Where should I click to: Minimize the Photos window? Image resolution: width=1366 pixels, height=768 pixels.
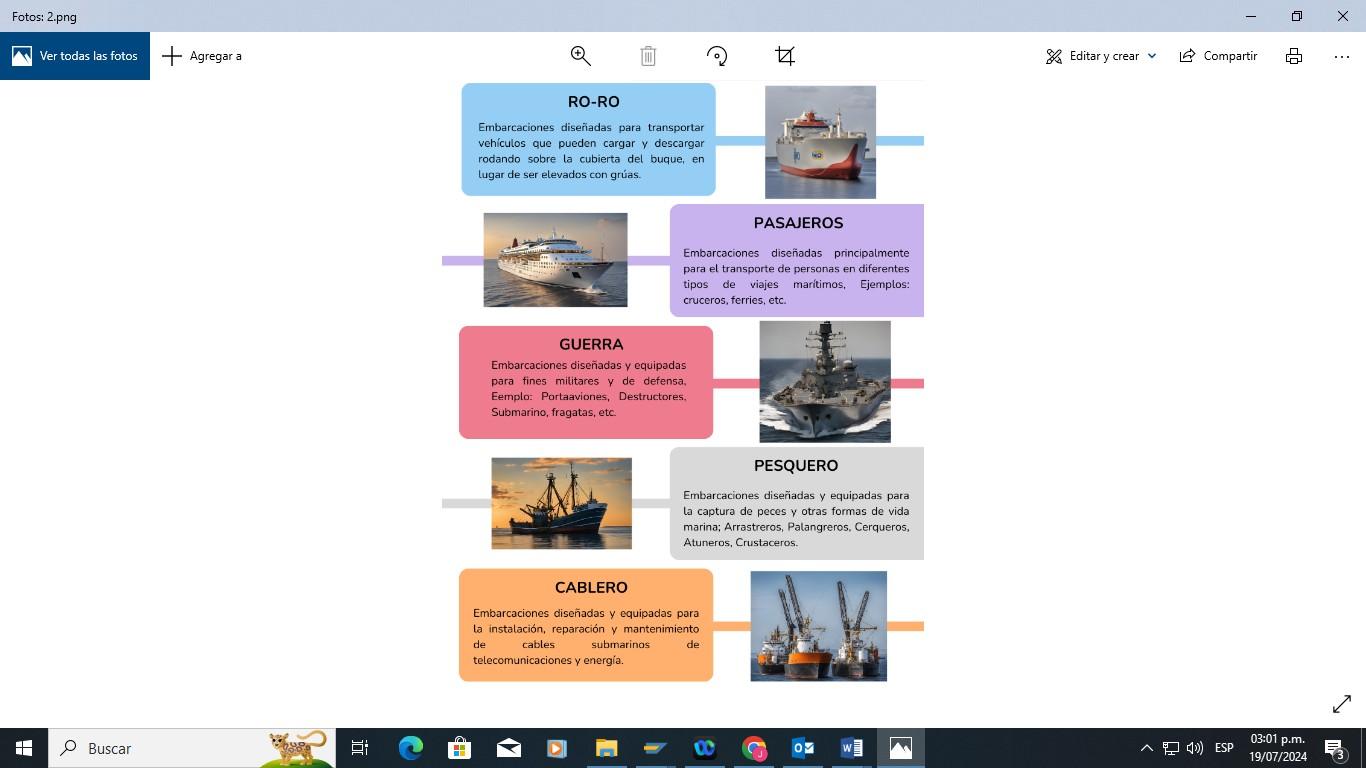1250,16
